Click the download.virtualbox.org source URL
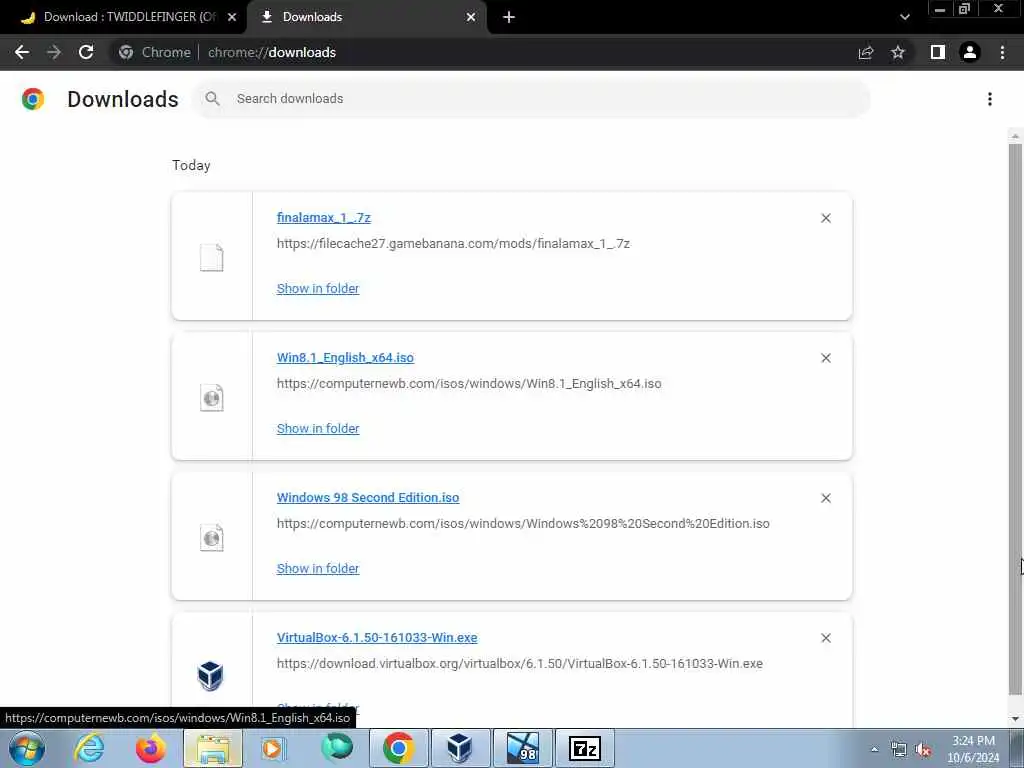Viewport: 1024px width, 768px height. pyautogui.click(x=520, y=664)
